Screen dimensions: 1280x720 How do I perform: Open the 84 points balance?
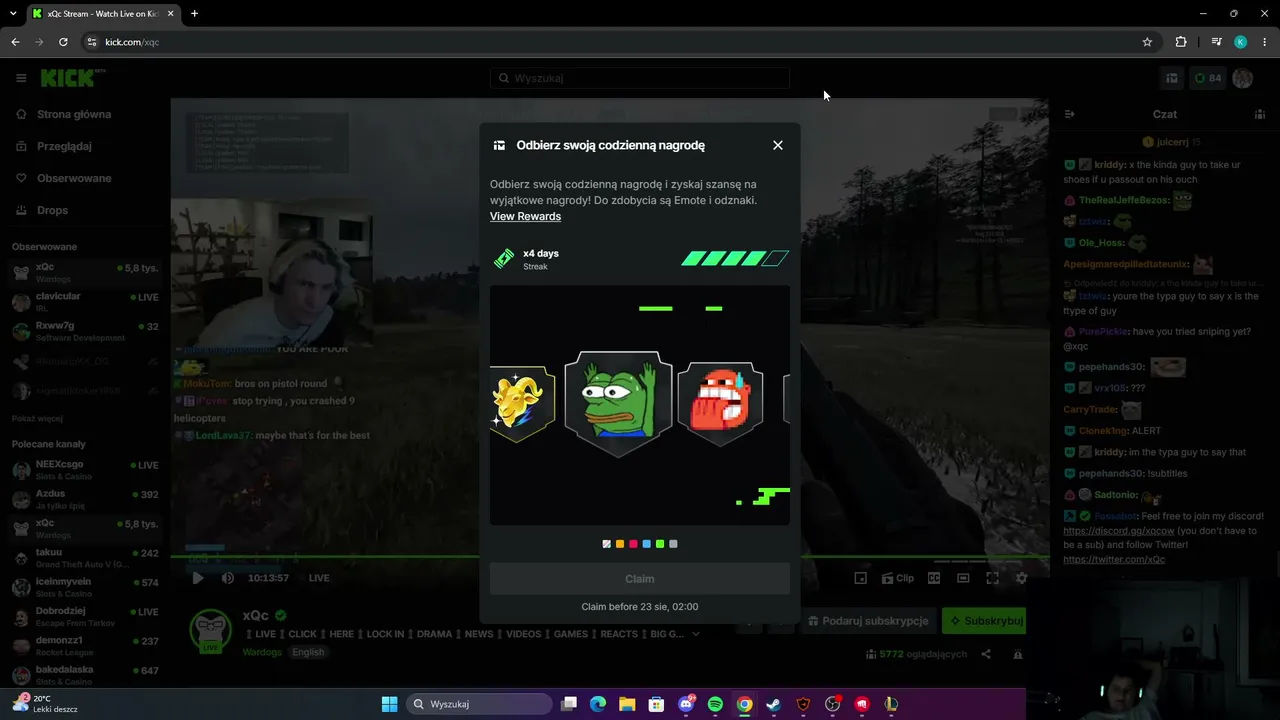point(1208,78)
